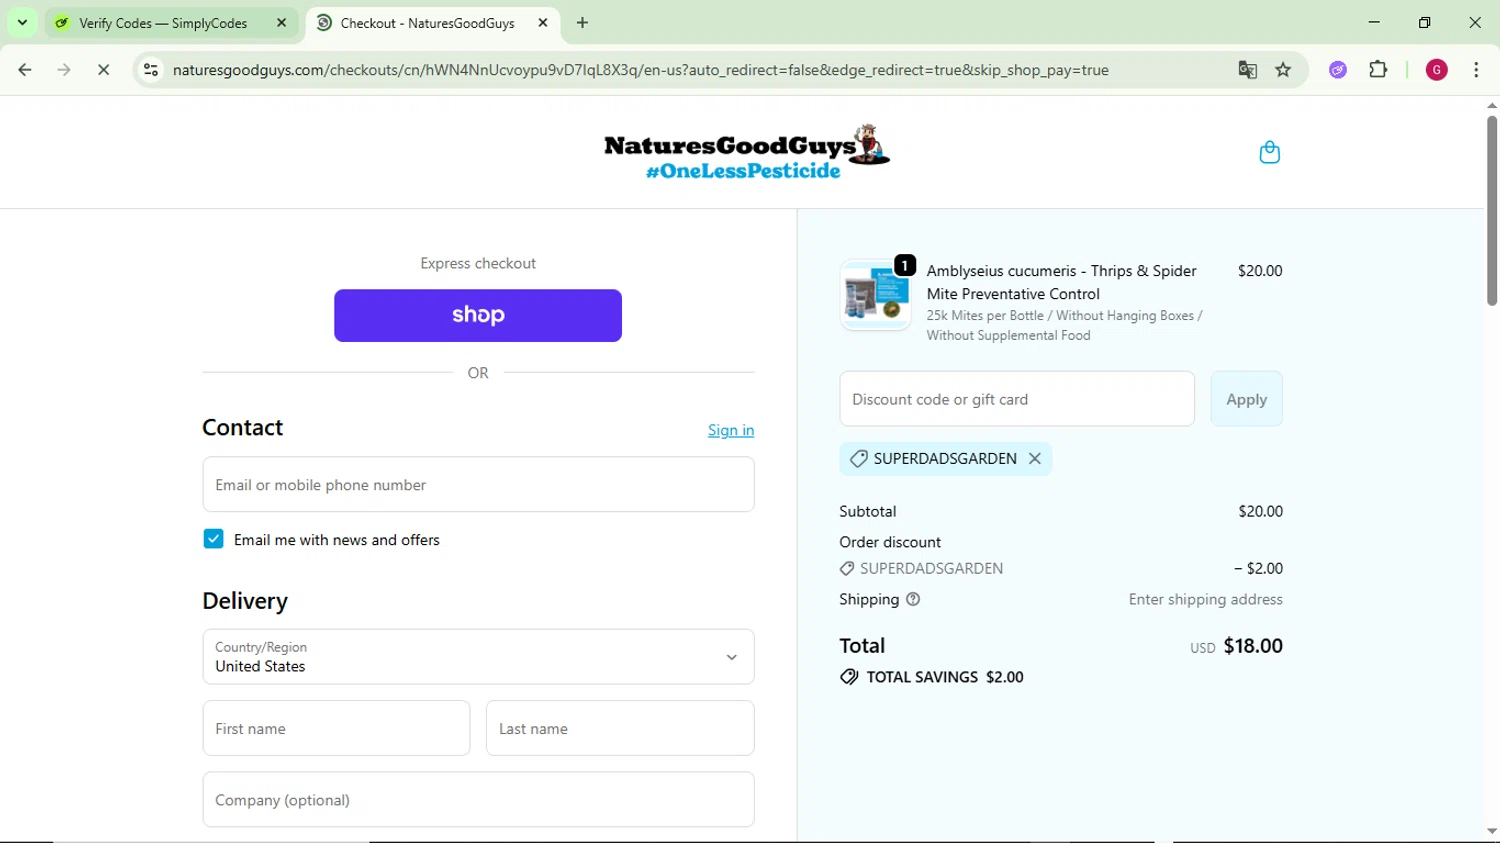Viewport: 1500px width, 843px height.
Task: Click the Delivery section heading
Action: click(x=245, y=601)
